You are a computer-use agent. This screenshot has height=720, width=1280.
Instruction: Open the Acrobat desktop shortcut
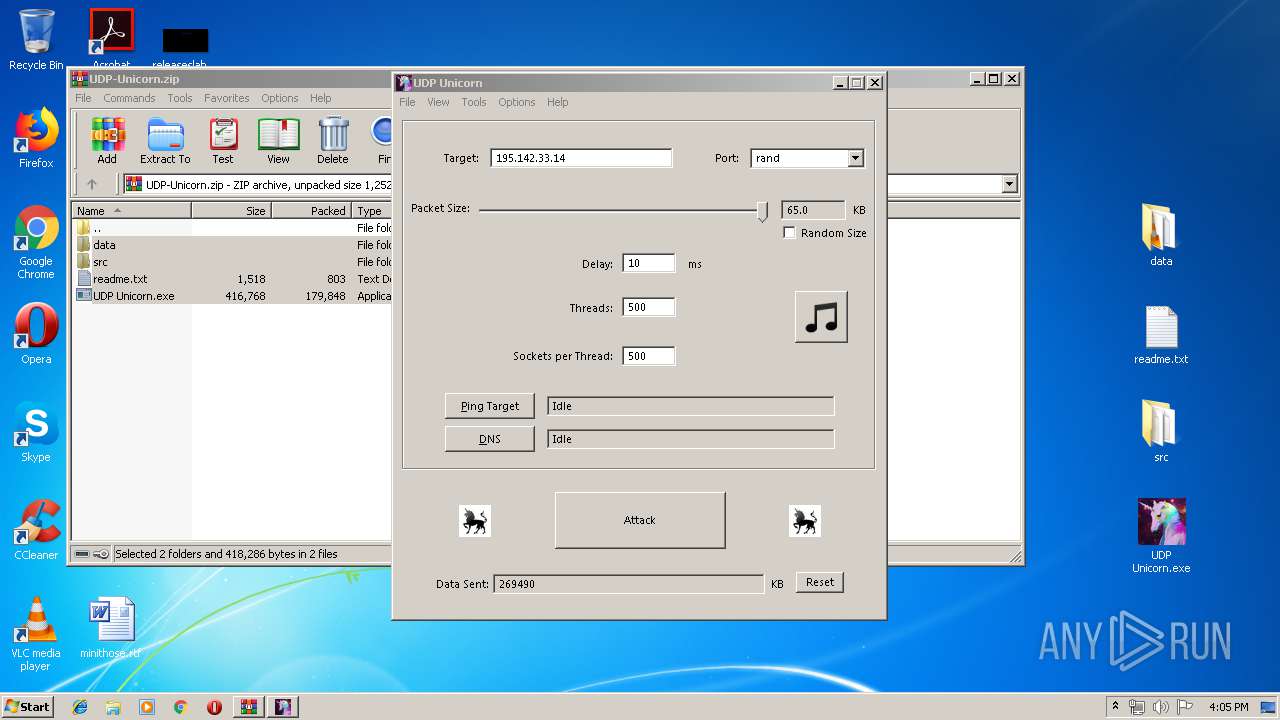tap(112, 38)
